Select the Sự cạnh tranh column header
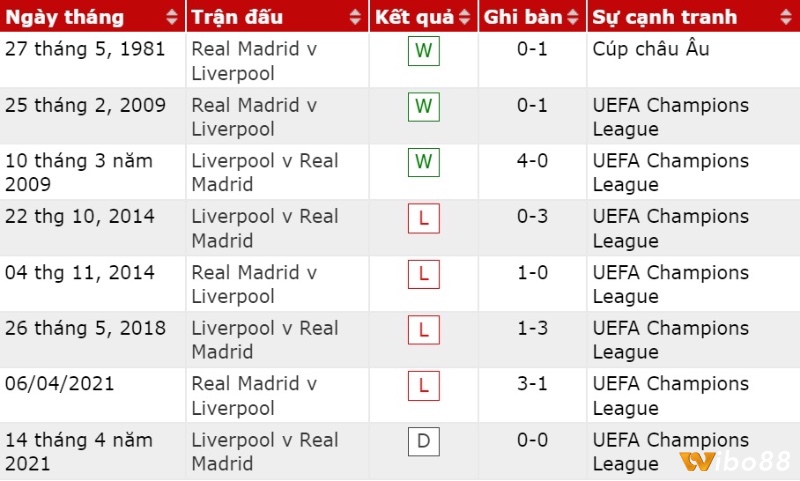The height and width of the screenshot is (481, 800). click(664, 17)
